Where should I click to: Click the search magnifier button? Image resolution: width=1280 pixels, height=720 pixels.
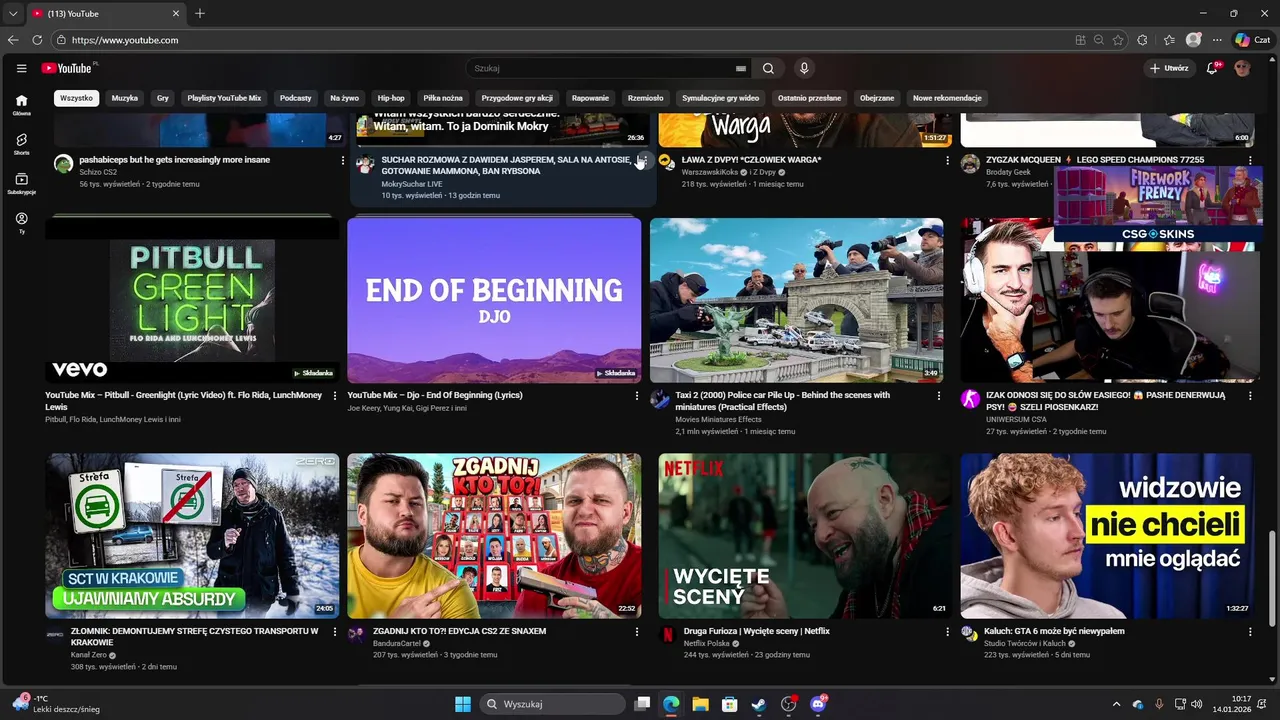(768, 68)
